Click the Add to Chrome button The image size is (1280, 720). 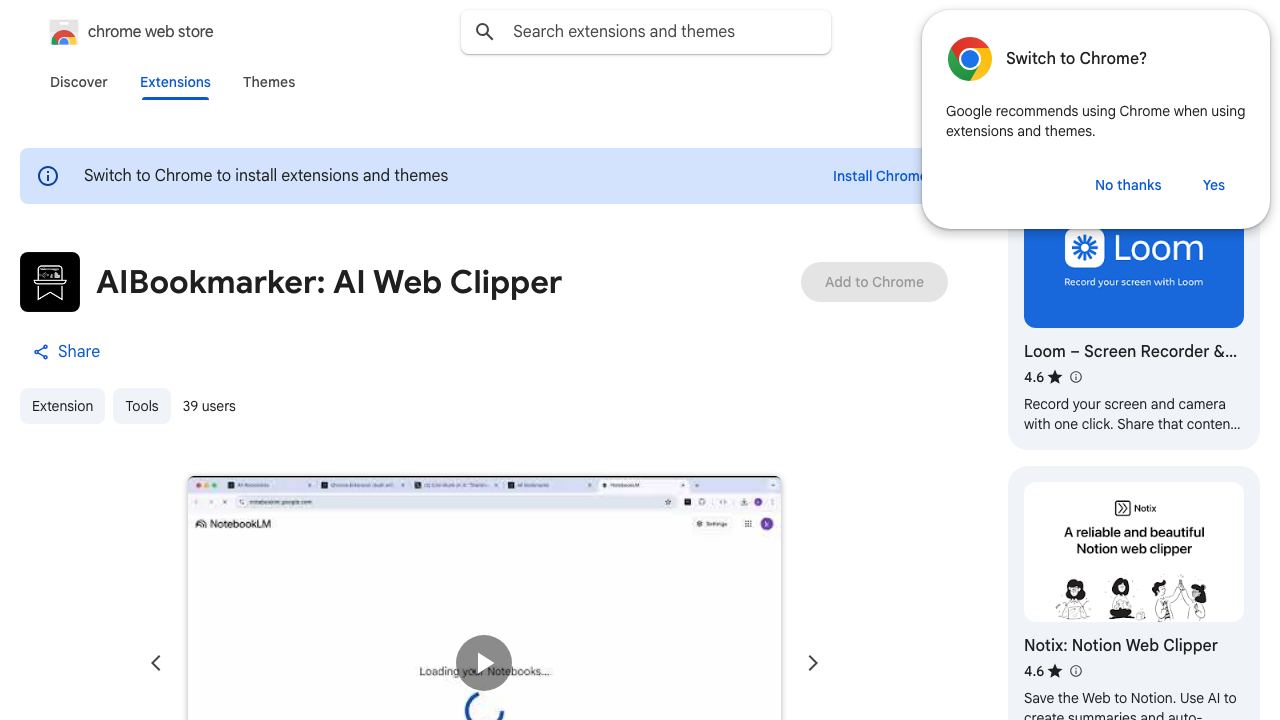pyautogui.click(x=874, y=282)
